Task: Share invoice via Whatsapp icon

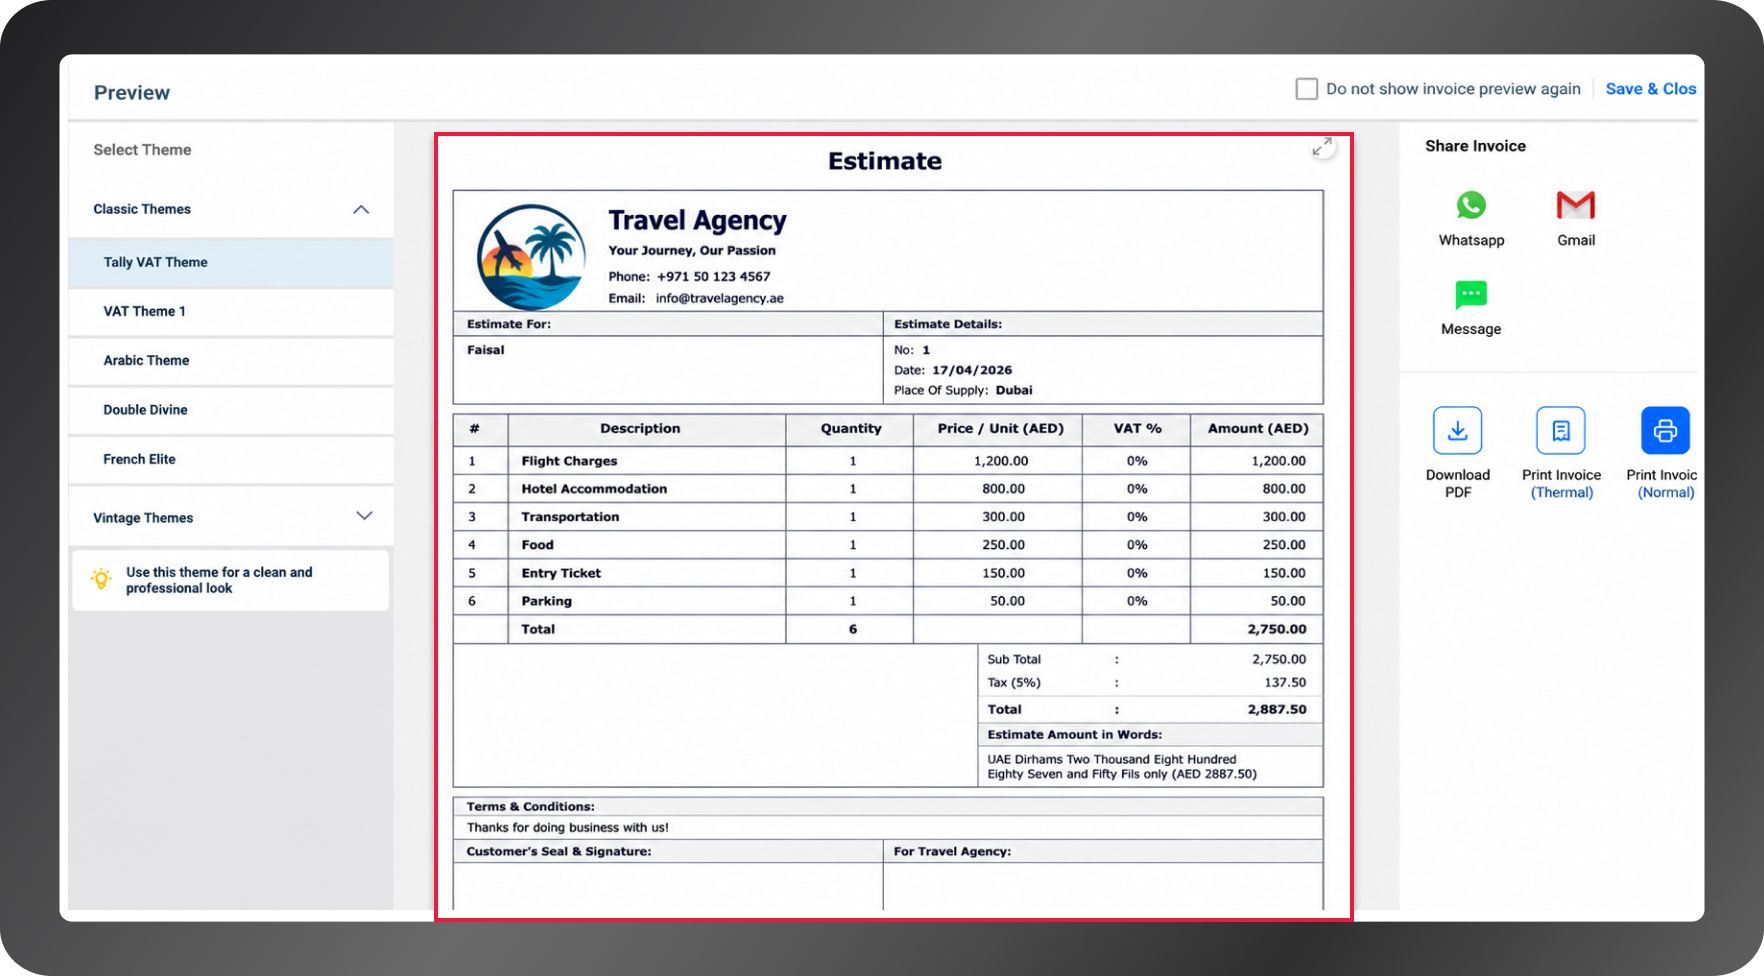Action: point(1471,205)
